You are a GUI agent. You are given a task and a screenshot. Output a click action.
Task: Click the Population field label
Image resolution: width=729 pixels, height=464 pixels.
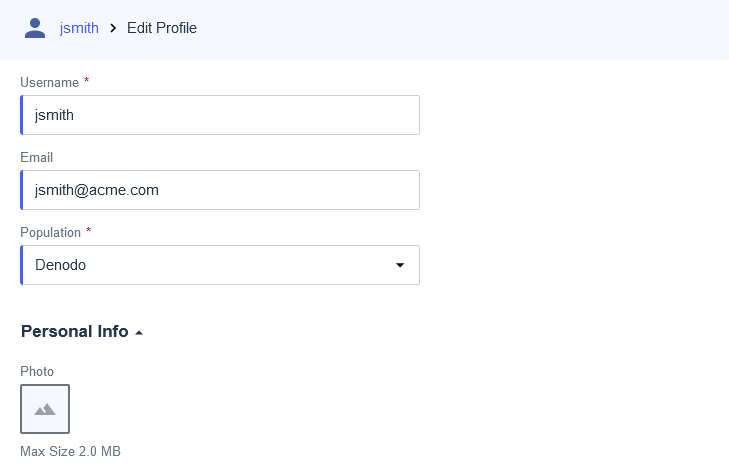pos(50,232)
